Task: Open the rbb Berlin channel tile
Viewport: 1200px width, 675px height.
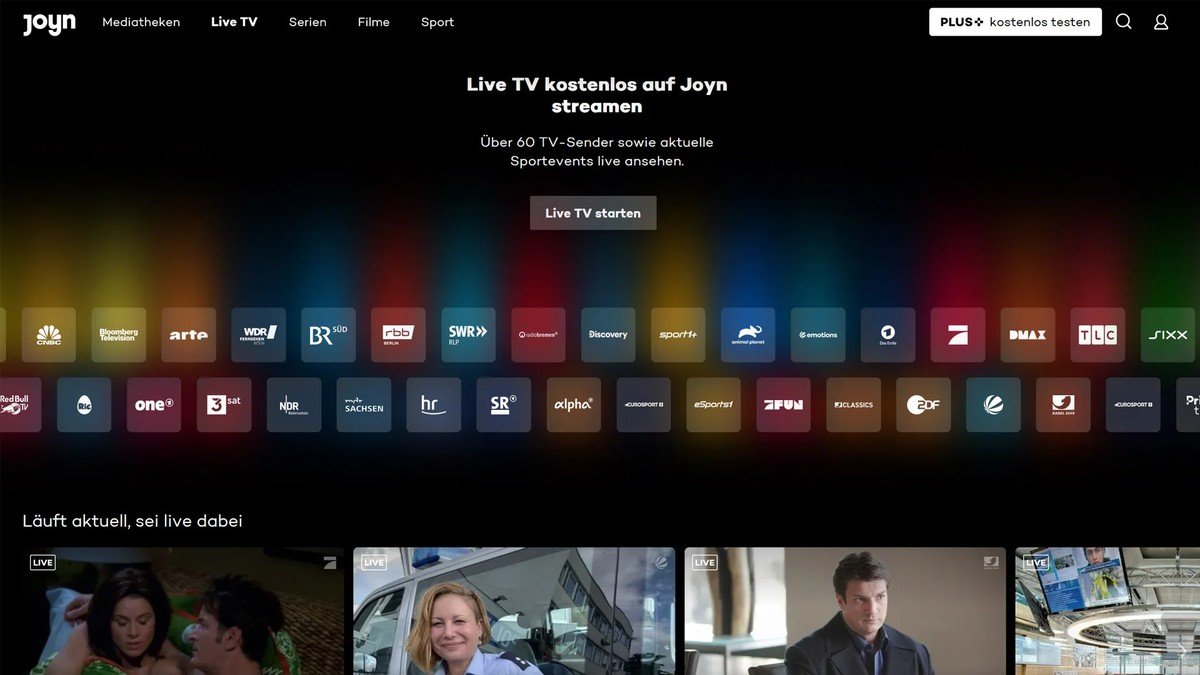Action: [x=398, y=335]
